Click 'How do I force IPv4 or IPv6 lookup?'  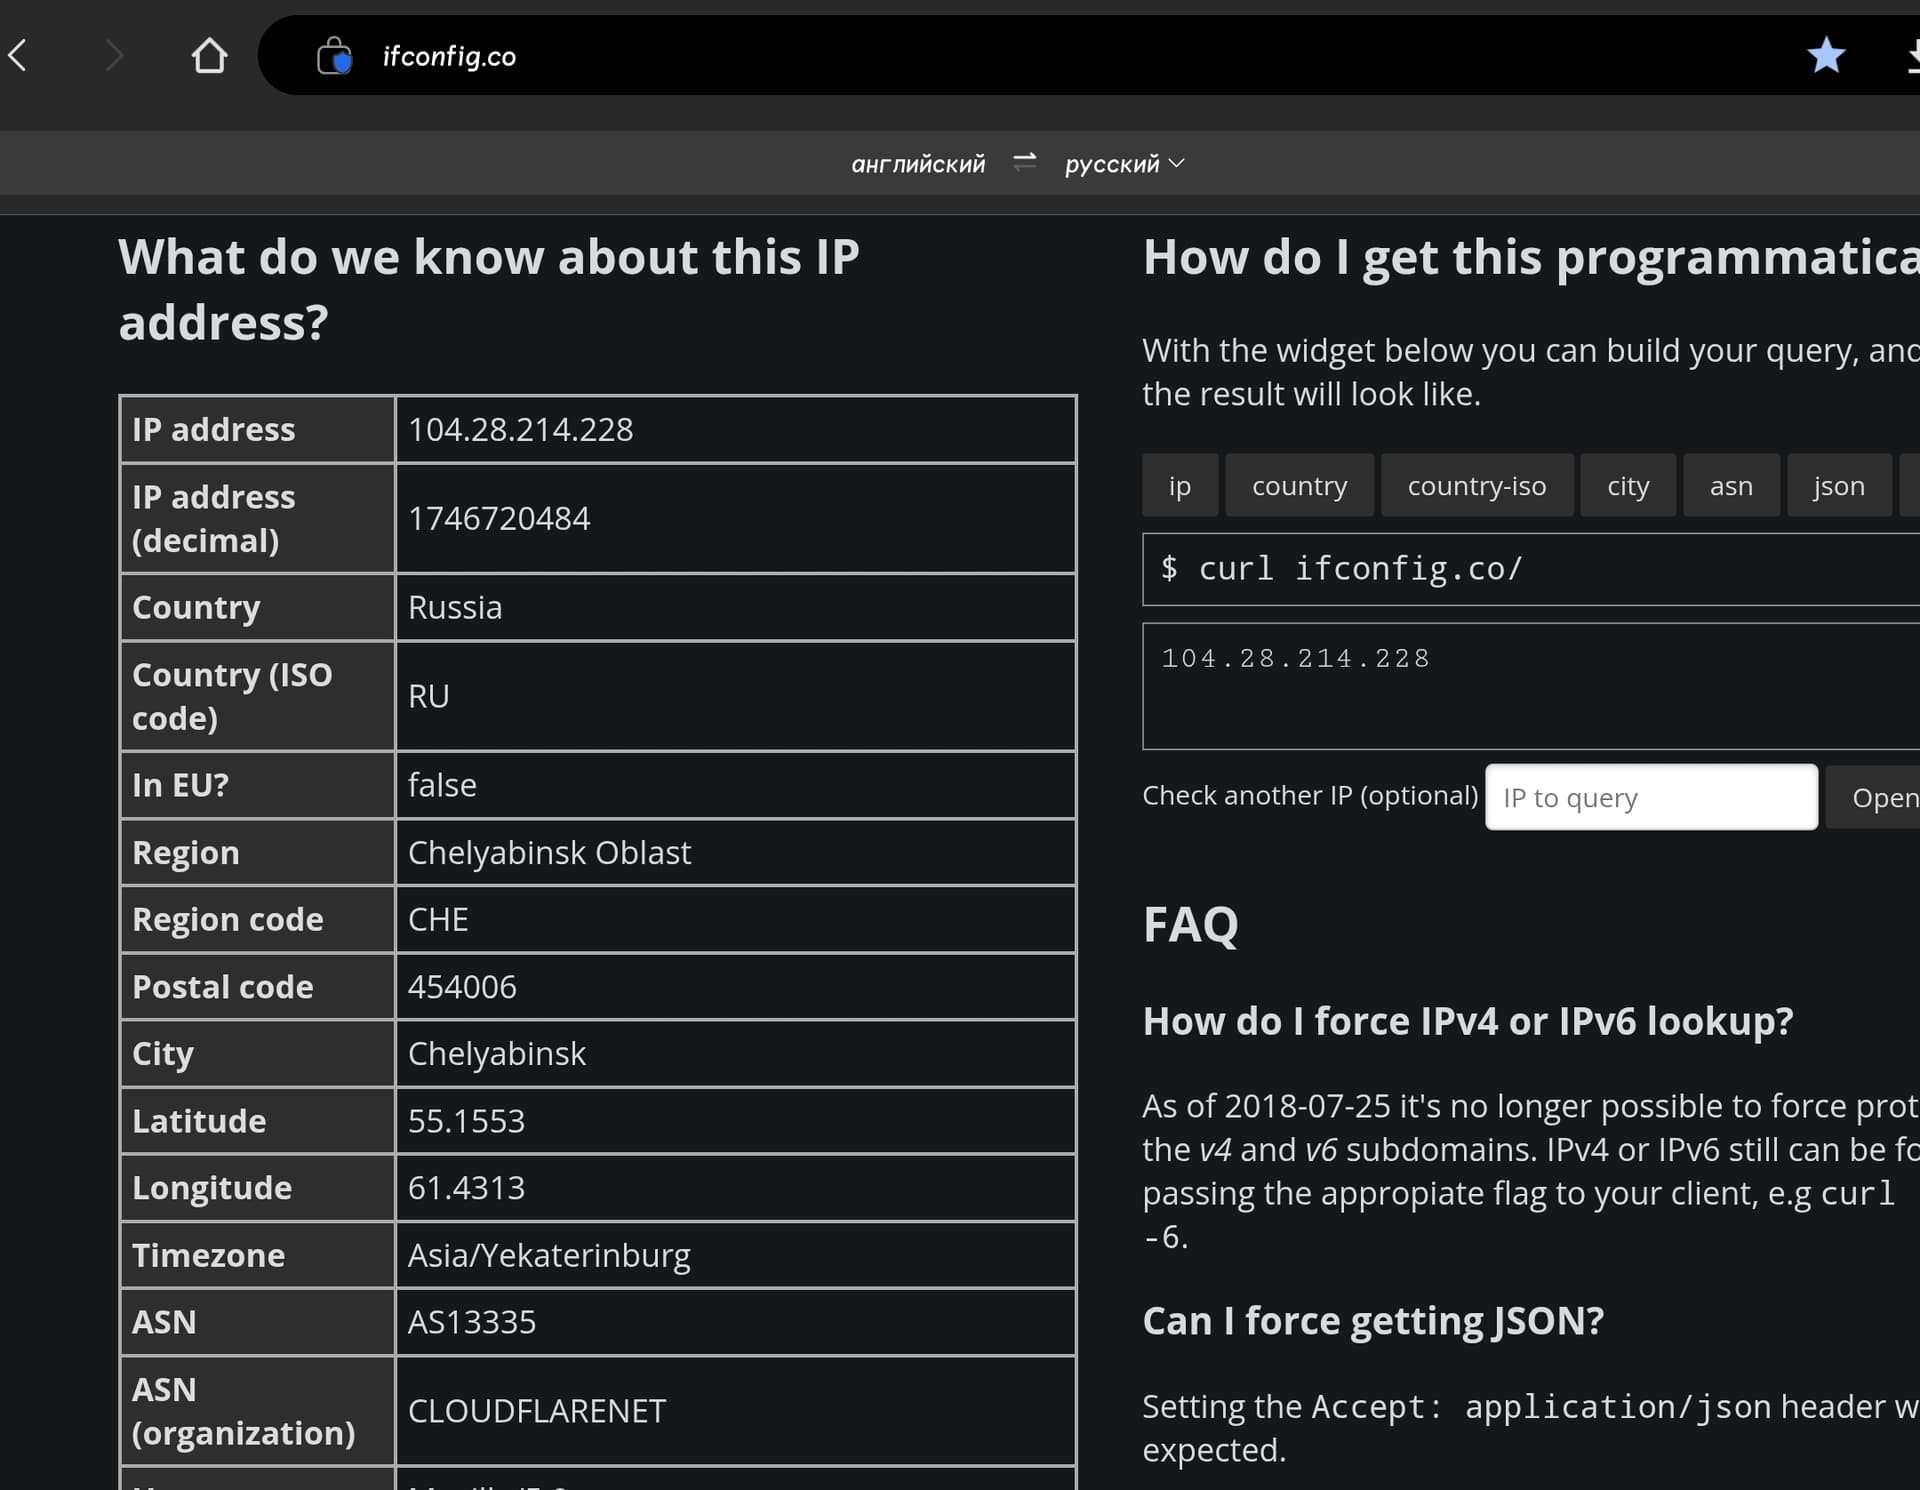1468,1022
